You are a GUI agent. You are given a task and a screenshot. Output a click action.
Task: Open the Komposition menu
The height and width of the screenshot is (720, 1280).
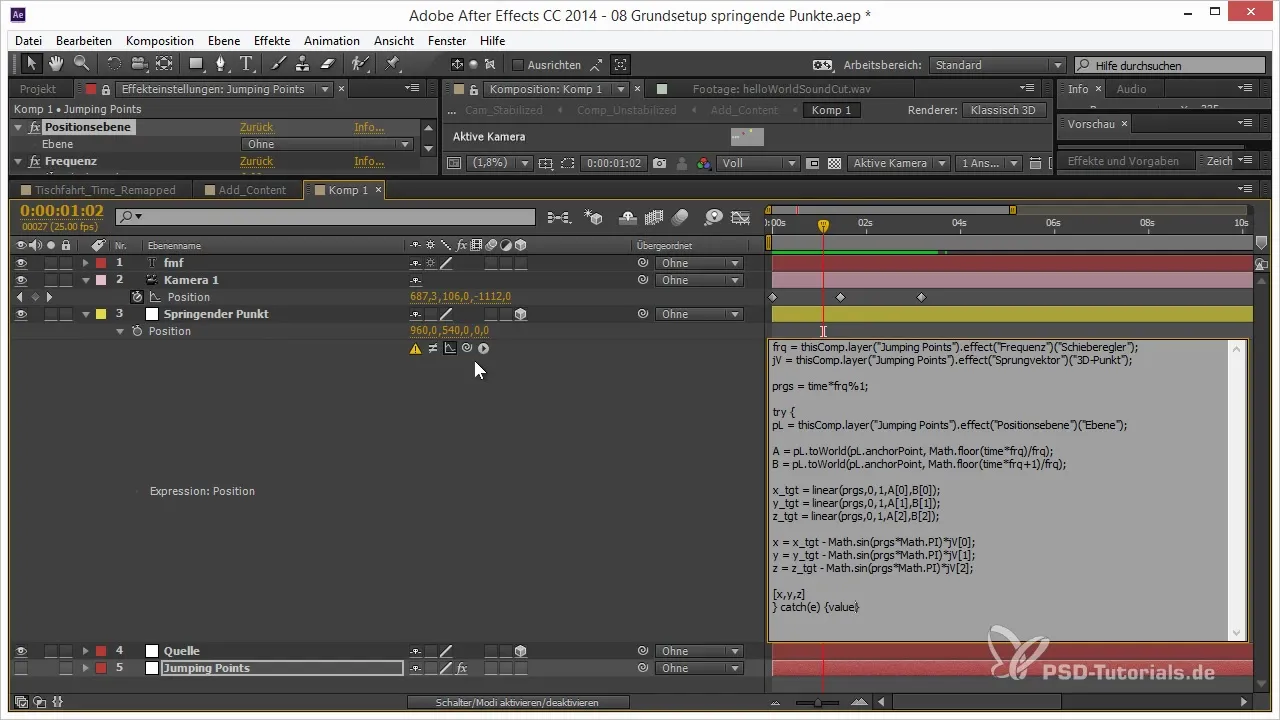[x=160, y=41]
